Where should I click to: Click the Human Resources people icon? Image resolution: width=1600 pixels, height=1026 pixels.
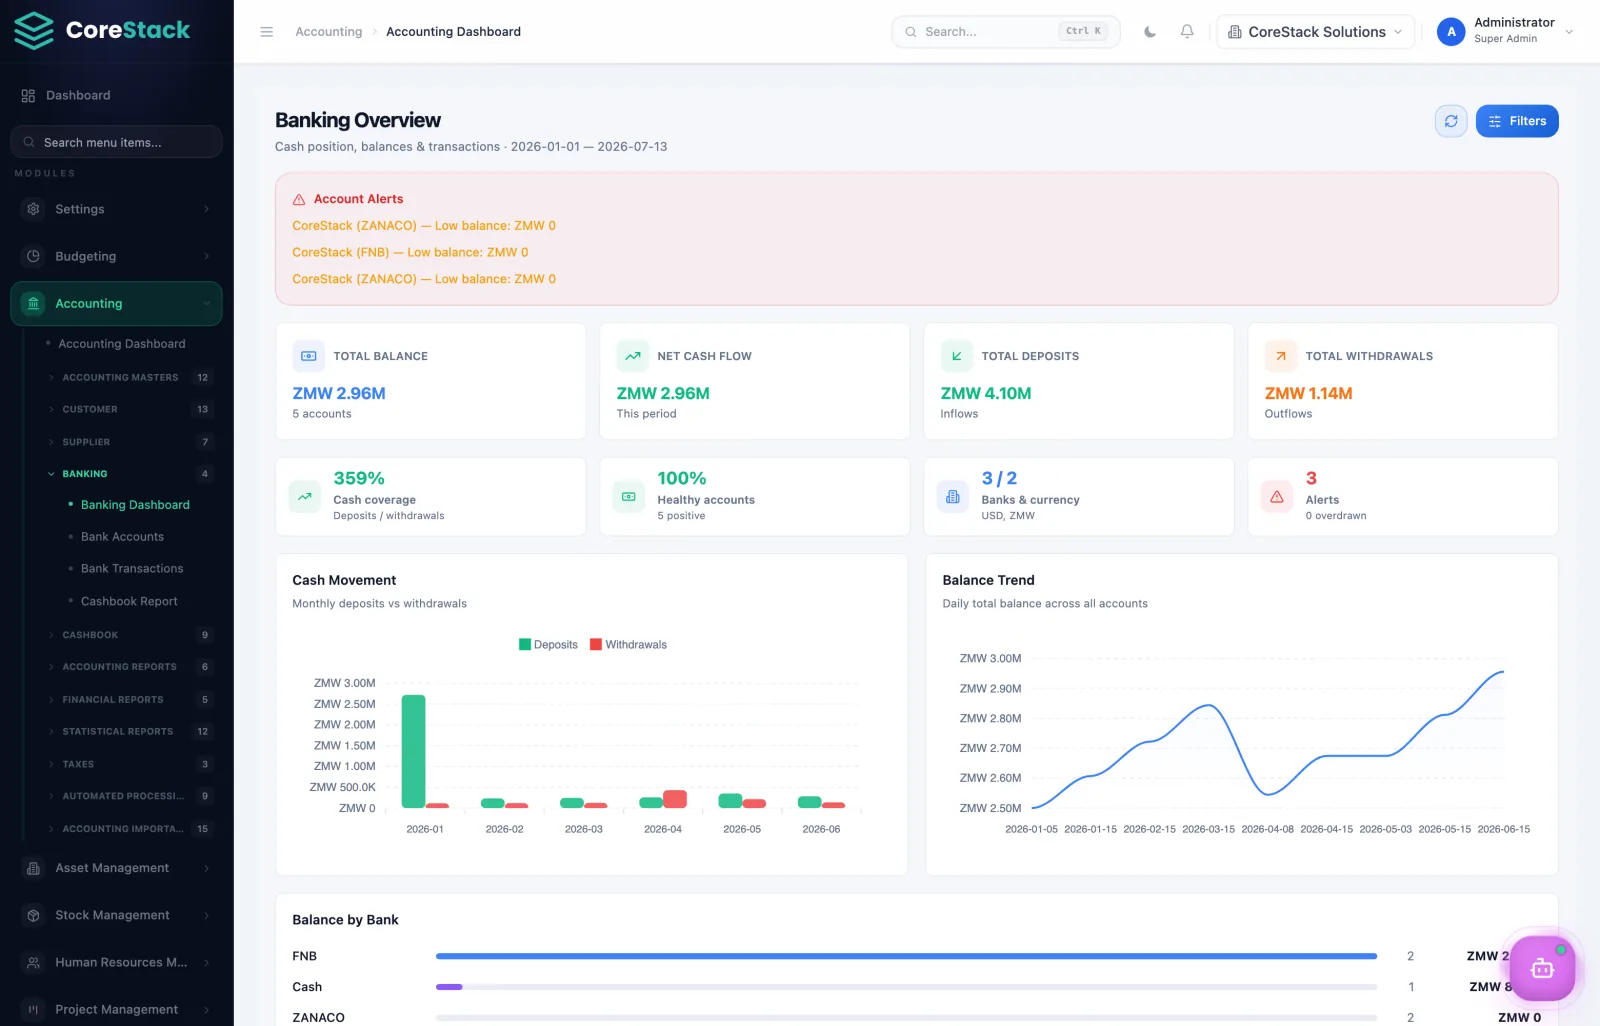tap(34, 962)
